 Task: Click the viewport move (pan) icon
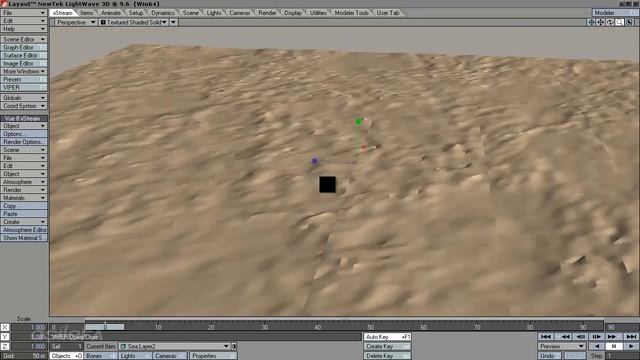[x=601, y=22]
